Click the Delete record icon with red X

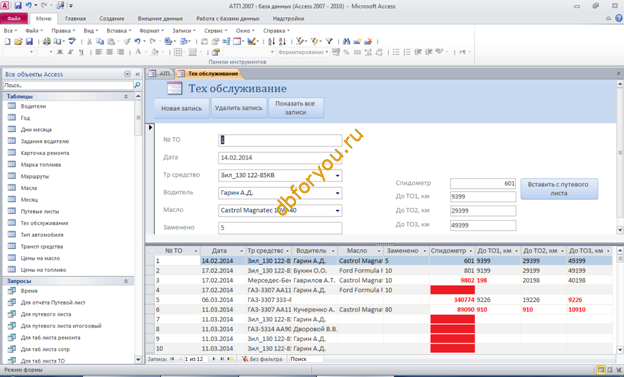(x=368, y=41)
